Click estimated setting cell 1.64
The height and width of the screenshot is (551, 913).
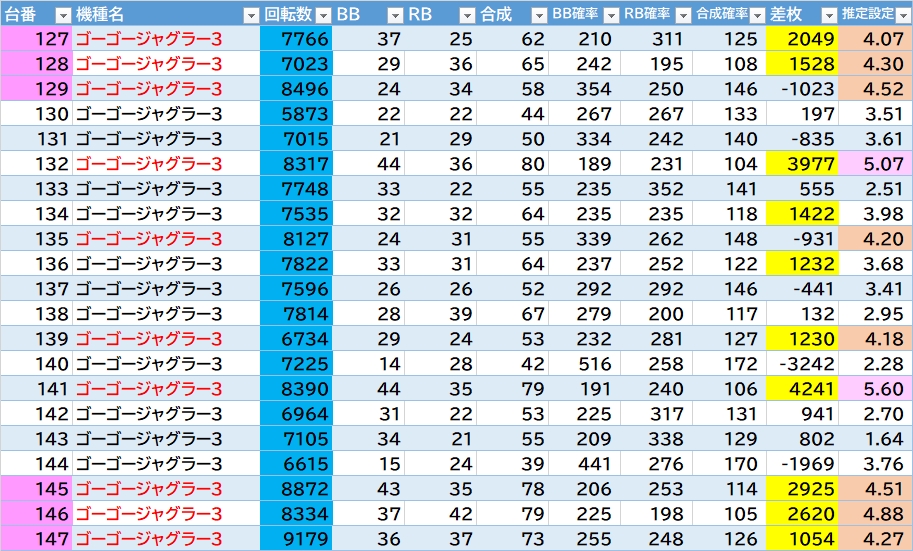876,439
